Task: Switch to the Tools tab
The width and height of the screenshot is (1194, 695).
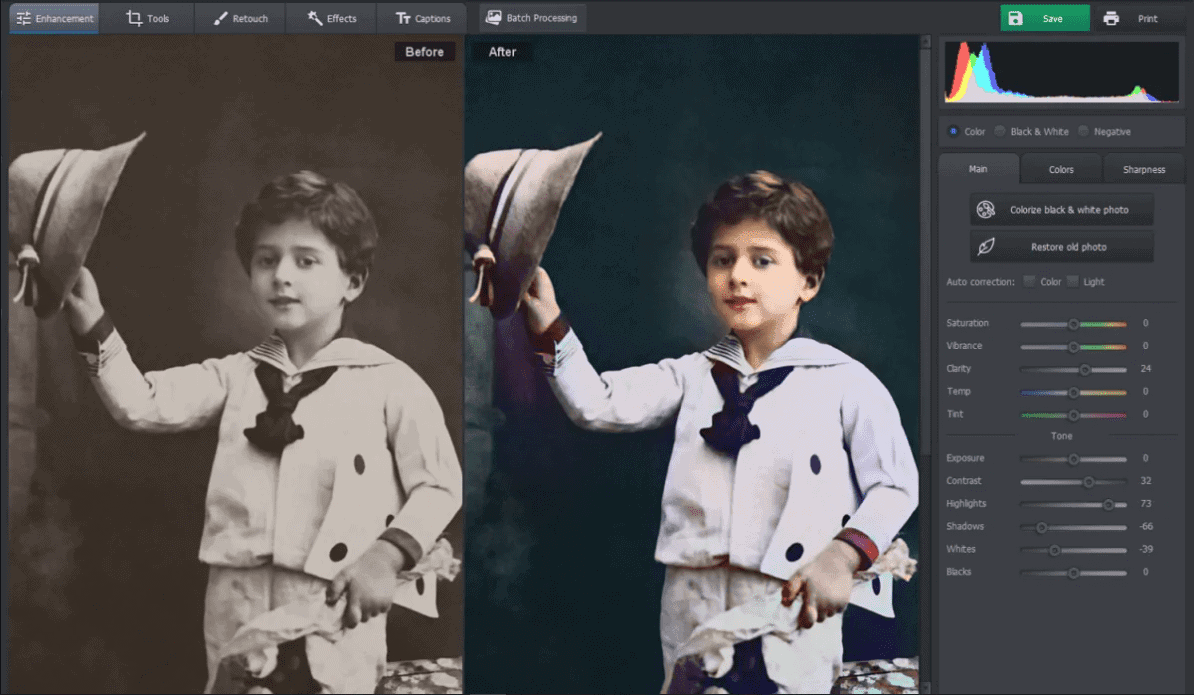Action: point(148,18)
